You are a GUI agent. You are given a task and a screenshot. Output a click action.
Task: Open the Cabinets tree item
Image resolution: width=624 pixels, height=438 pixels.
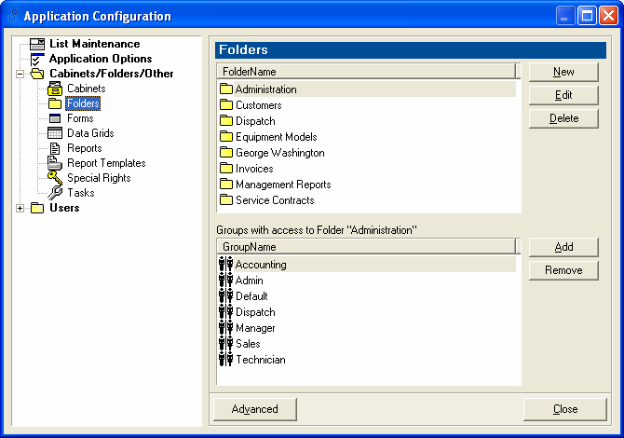coord(86,88)
